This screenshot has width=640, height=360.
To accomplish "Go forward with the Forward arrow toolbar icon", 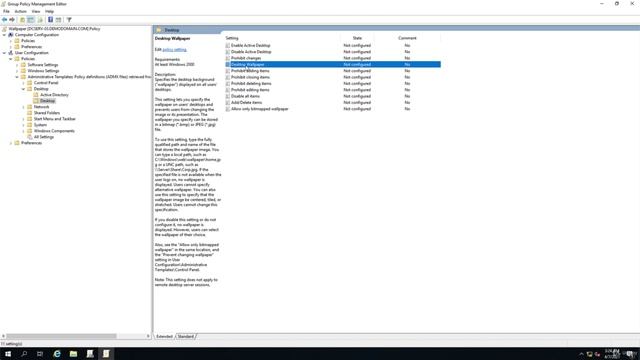I will click(12, 20).
